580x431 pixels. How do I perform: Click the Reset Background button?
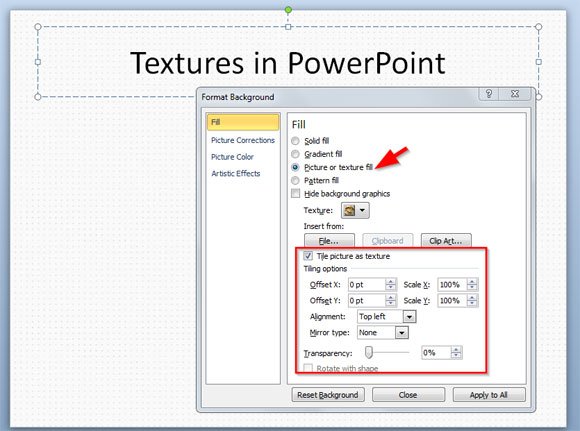pos(328,395)
